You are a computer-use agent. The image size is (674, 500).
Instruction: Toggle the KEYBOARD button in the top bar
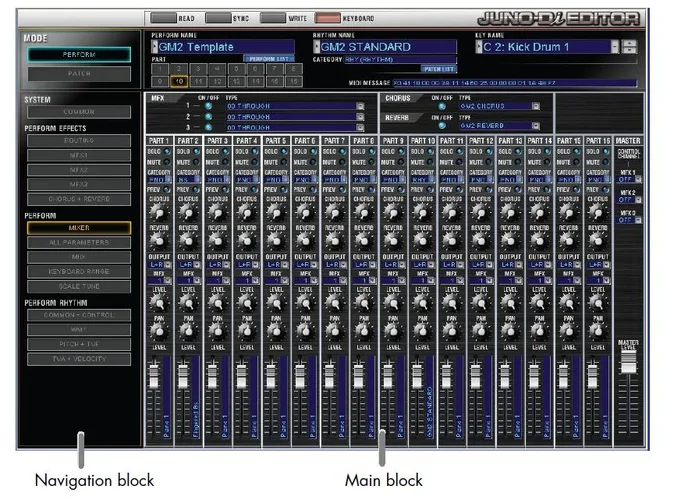tap(328, 18)
